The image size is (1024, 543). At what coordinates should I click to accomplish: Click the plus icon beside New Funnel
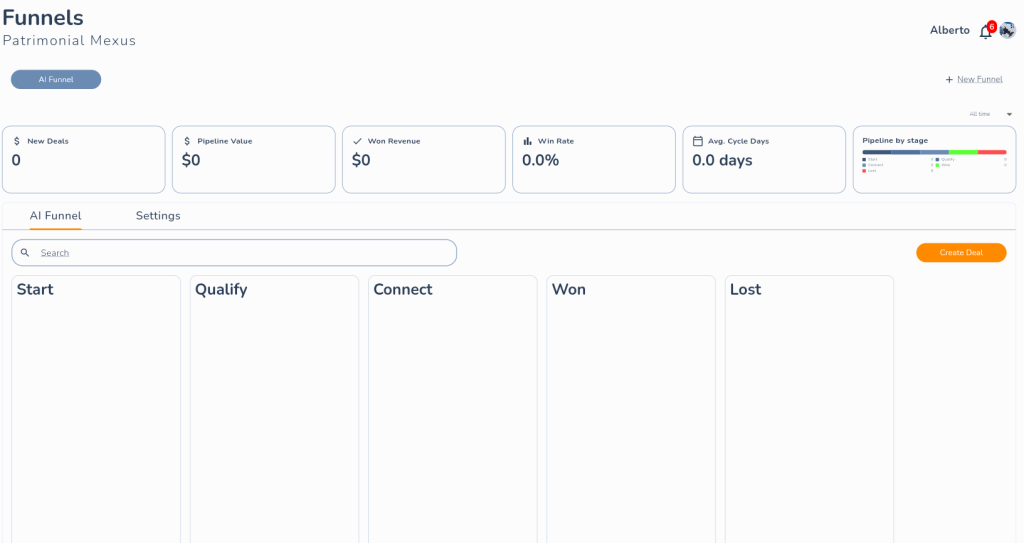tap(949, 80)
